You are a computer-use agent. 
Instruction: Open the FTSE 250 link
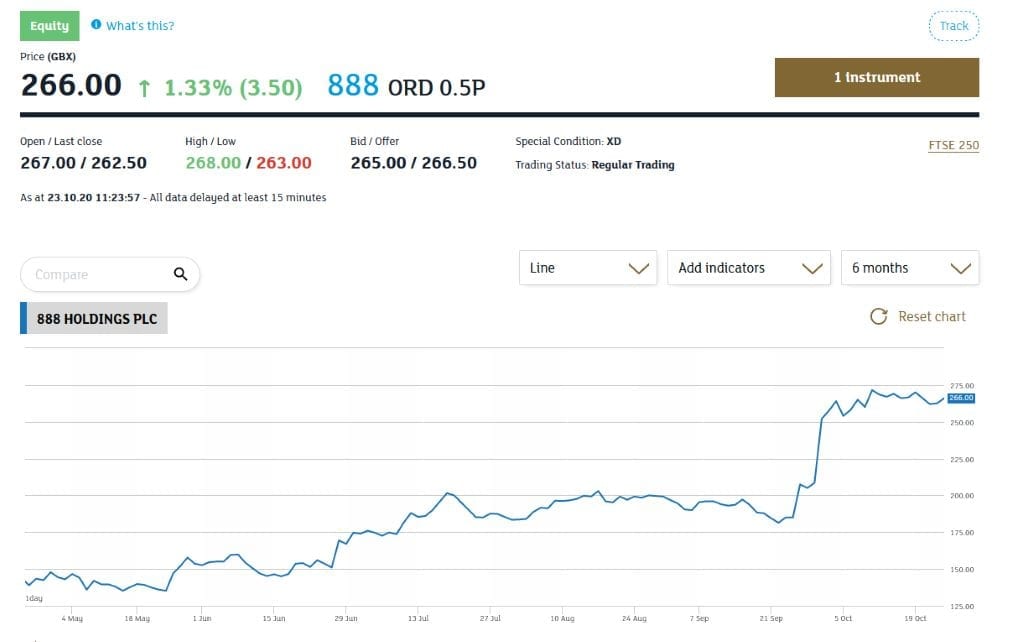[x=953, y=145]
